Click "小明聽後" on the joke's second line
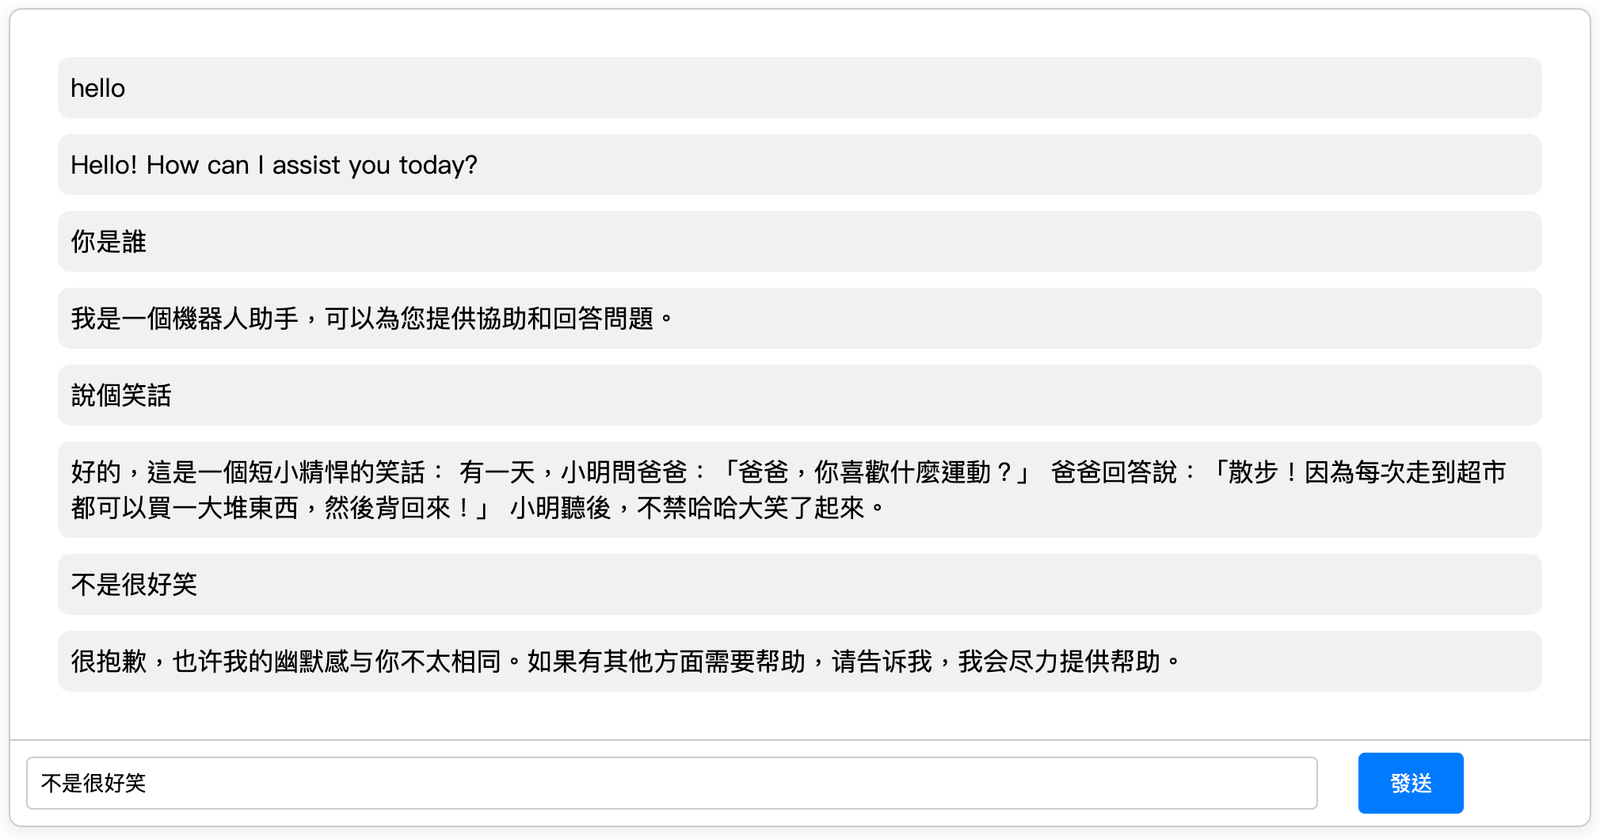Viewport: 1600px width, 840px height. [x=560, y=508]
